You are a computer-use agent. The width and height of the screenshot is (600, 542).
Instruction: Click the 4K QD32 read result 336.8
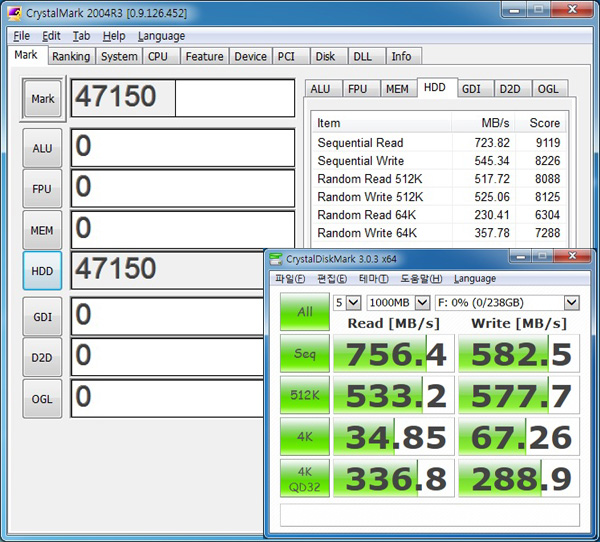[394, 478]
